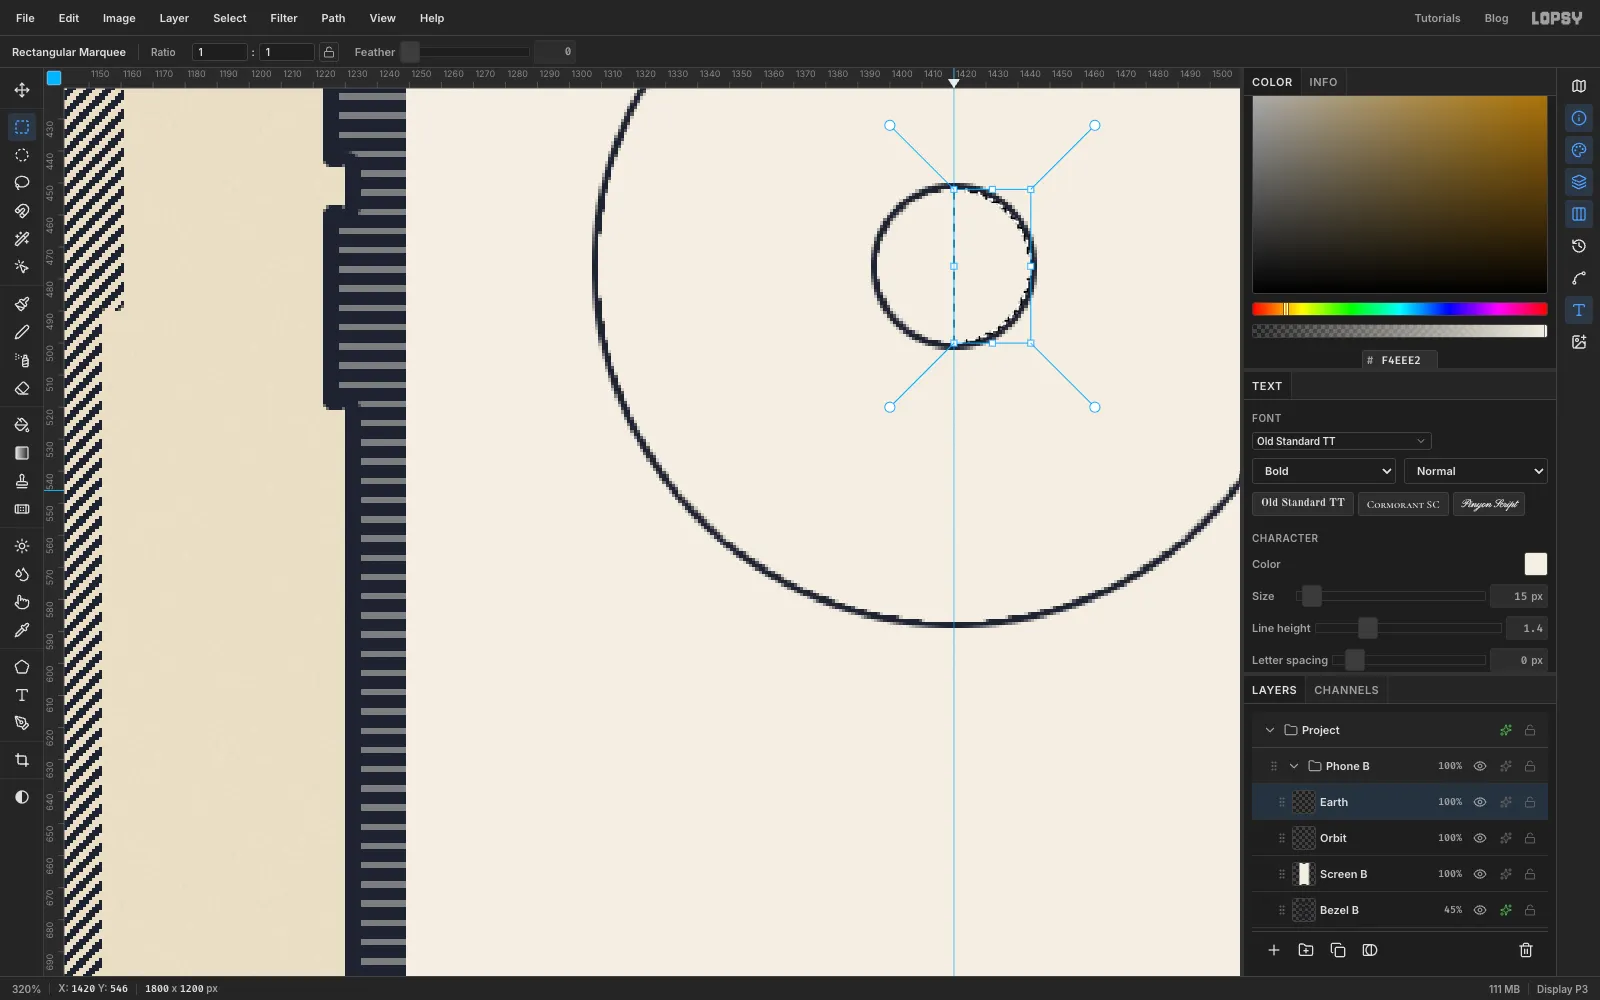Viewport: 1600px width, 1000px height.
Task: Select the Gradient tool
Action: pyautogui.click(x=22, y=453)
